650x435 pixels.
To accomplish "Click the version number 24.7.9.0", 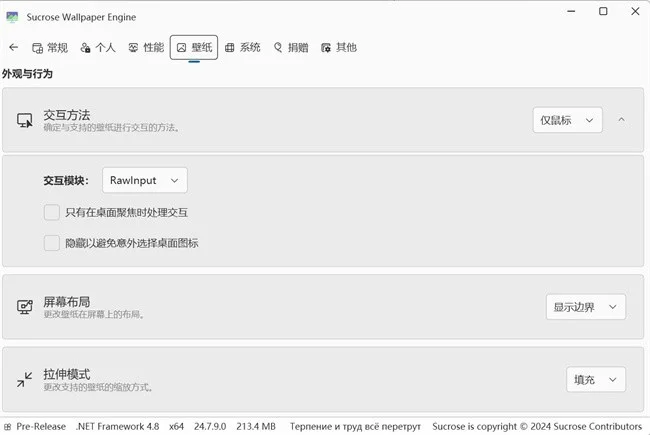I will 210,427.
